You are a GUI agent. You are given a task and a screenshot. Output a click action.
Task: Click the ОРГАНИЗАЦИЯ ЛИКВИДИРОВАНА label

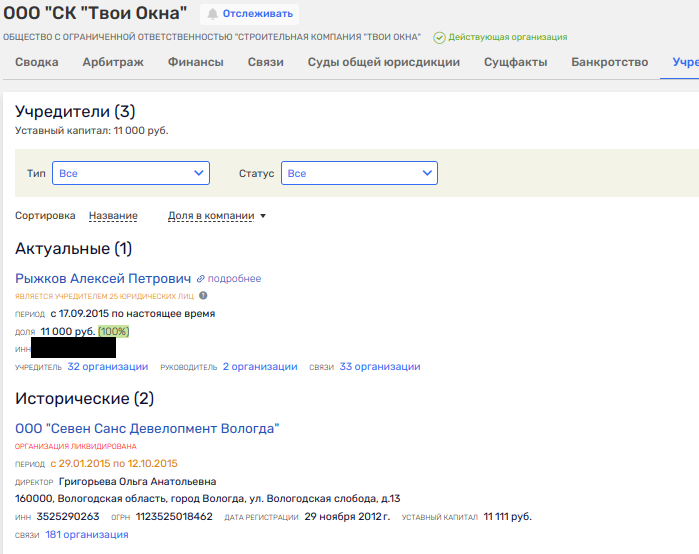coord(76,447)
